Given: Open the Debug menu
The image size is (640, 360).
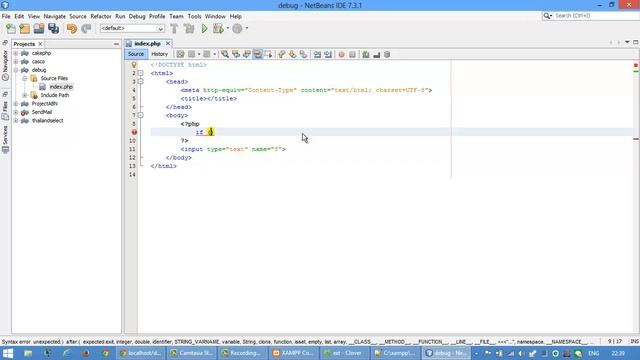Looking at the screenshot, I should point(137,16).
